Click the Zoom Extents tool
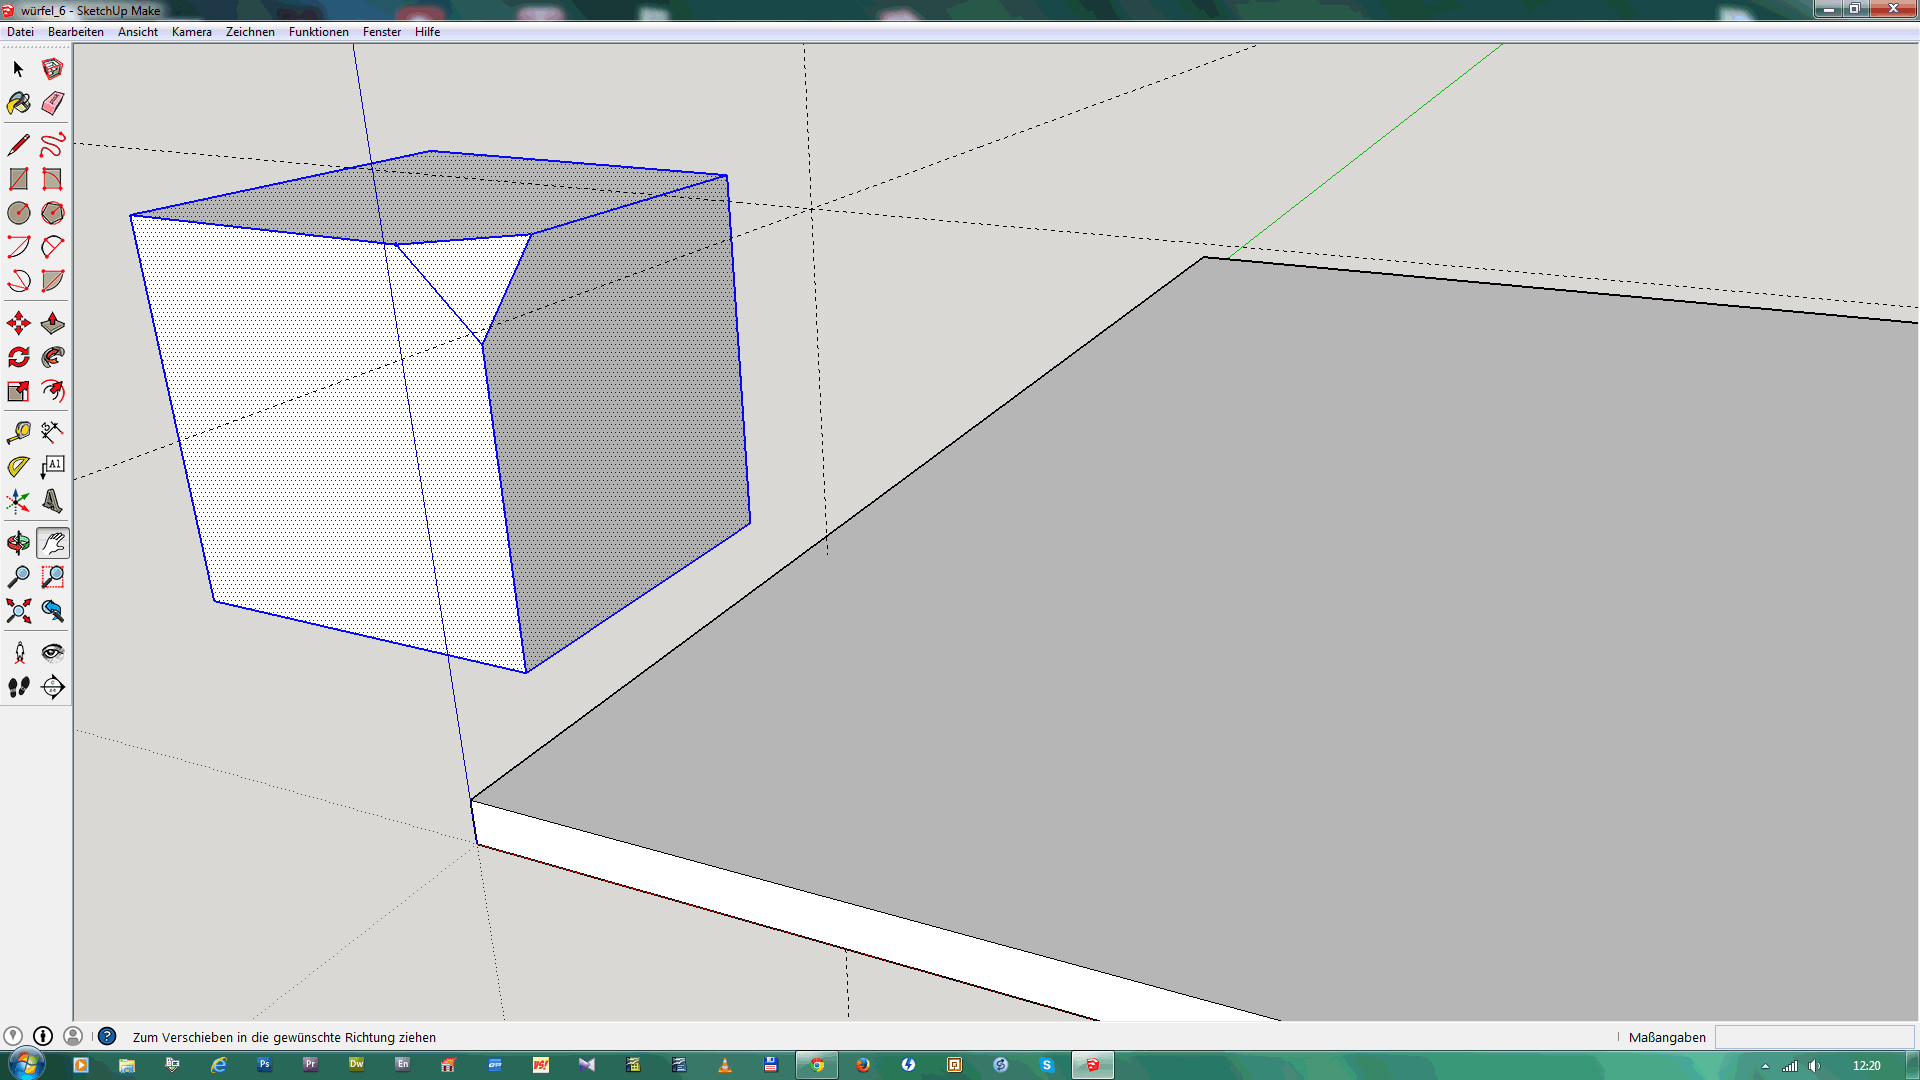This screenshot has width=1920, height=1080. click(18, 611)
